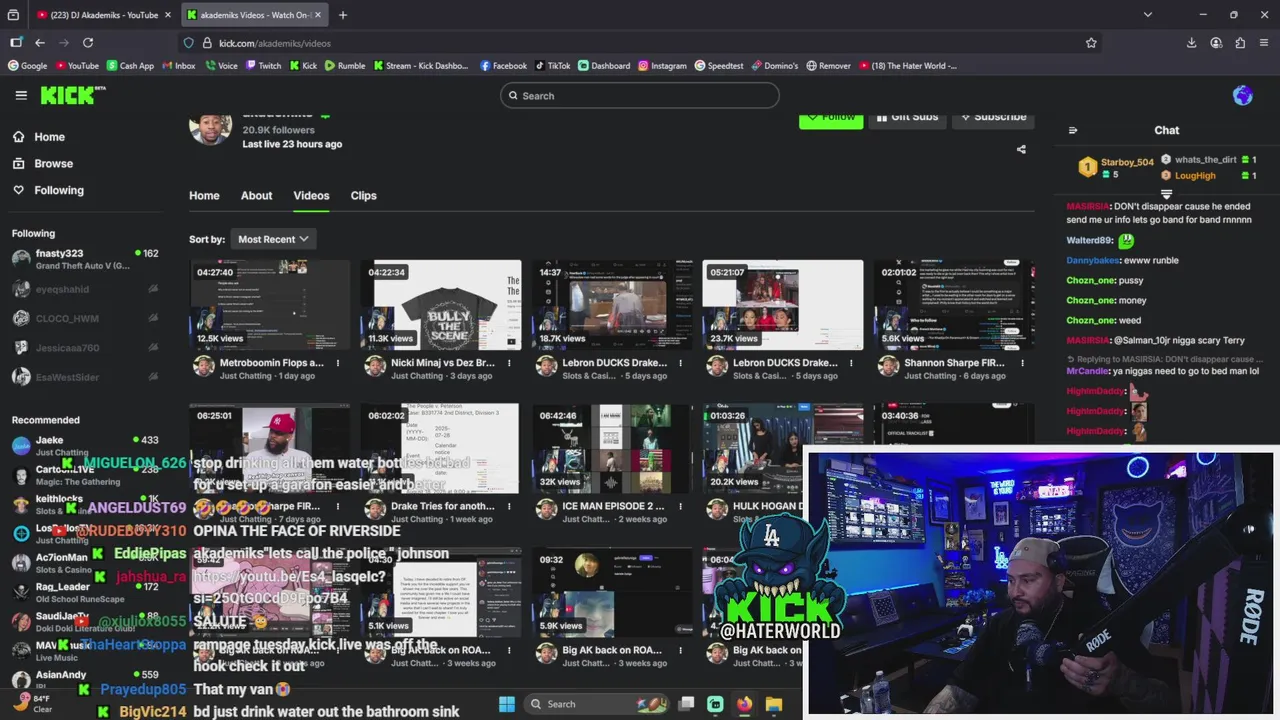Open options menu for Metroboomin Flops video
Image resolution: width=1280 pixels, height=720 pixels.
[338, 363]
